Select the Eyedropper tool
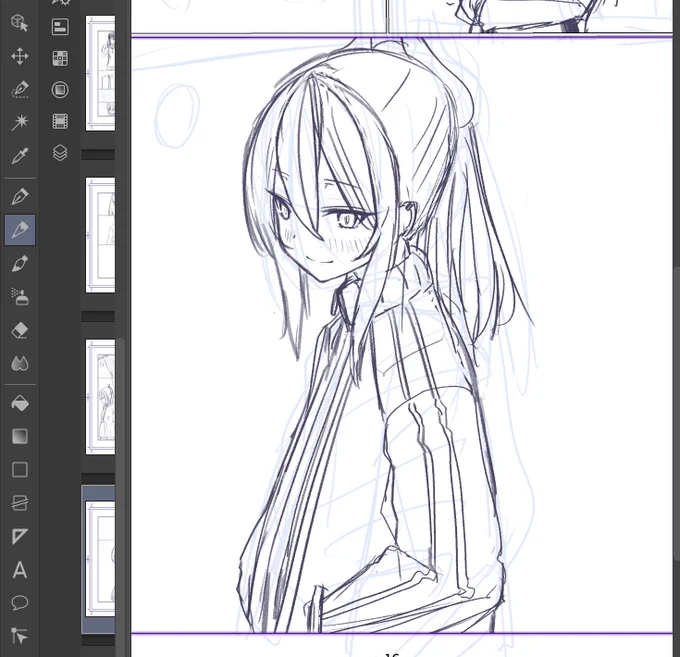Screen dimensions: 680x657 (x=20, y=155)
